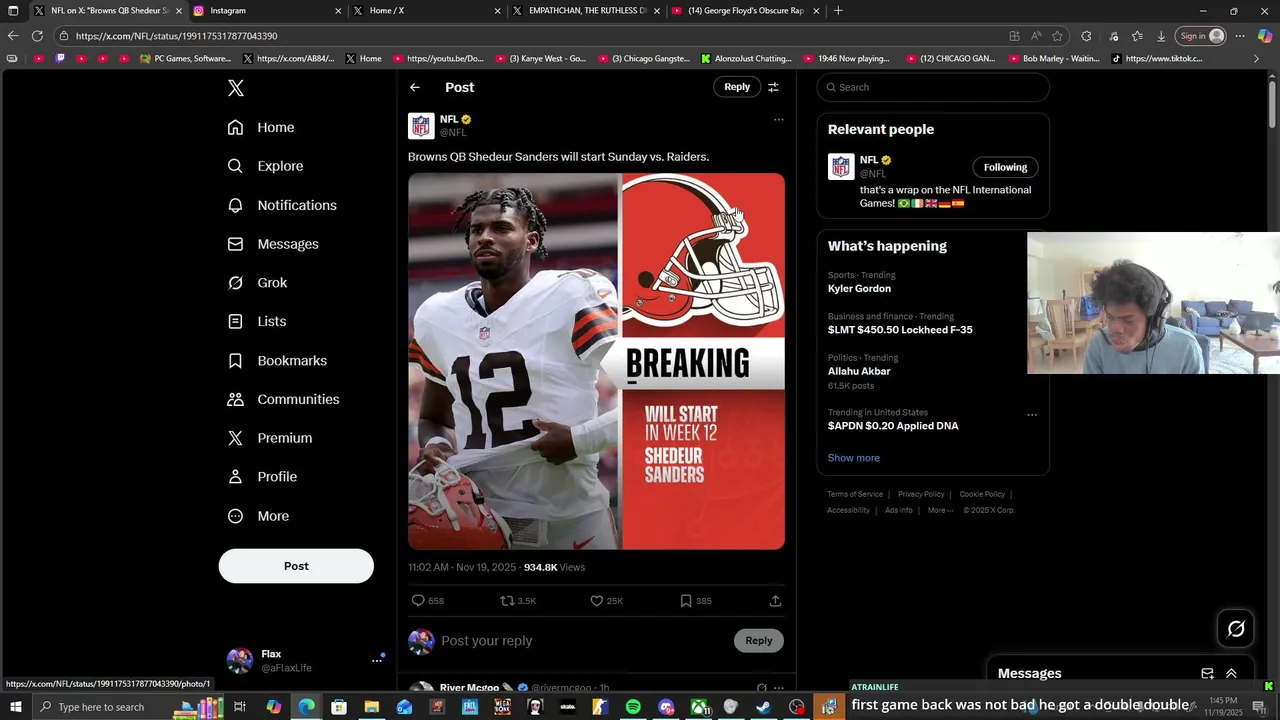1280x720 pixels.
Task: Go back using the Post header arrow
Action: pos(415,87)
